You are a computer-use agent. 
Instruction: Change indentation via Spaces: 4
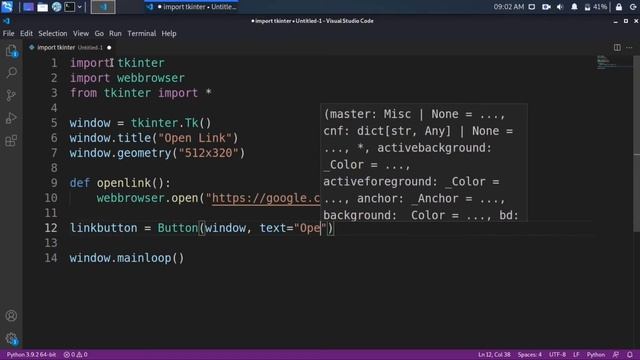point(530,355)
